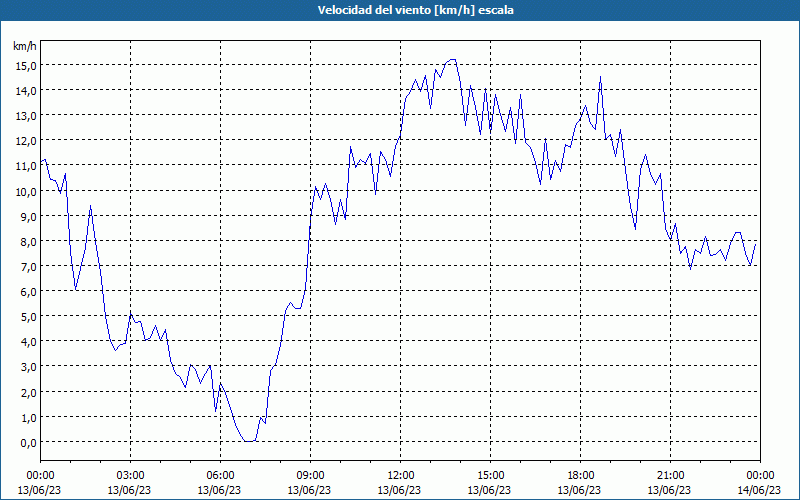
Task: Click the 7,0 y-axis value
Action: point(31,266)
